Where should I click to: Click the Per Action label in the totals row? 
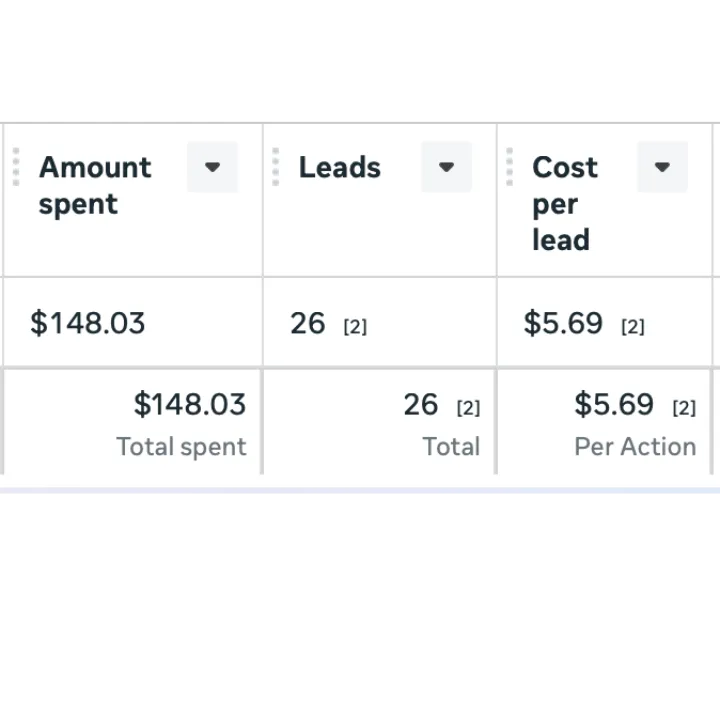pyautogui.click(x=635, y=447)
